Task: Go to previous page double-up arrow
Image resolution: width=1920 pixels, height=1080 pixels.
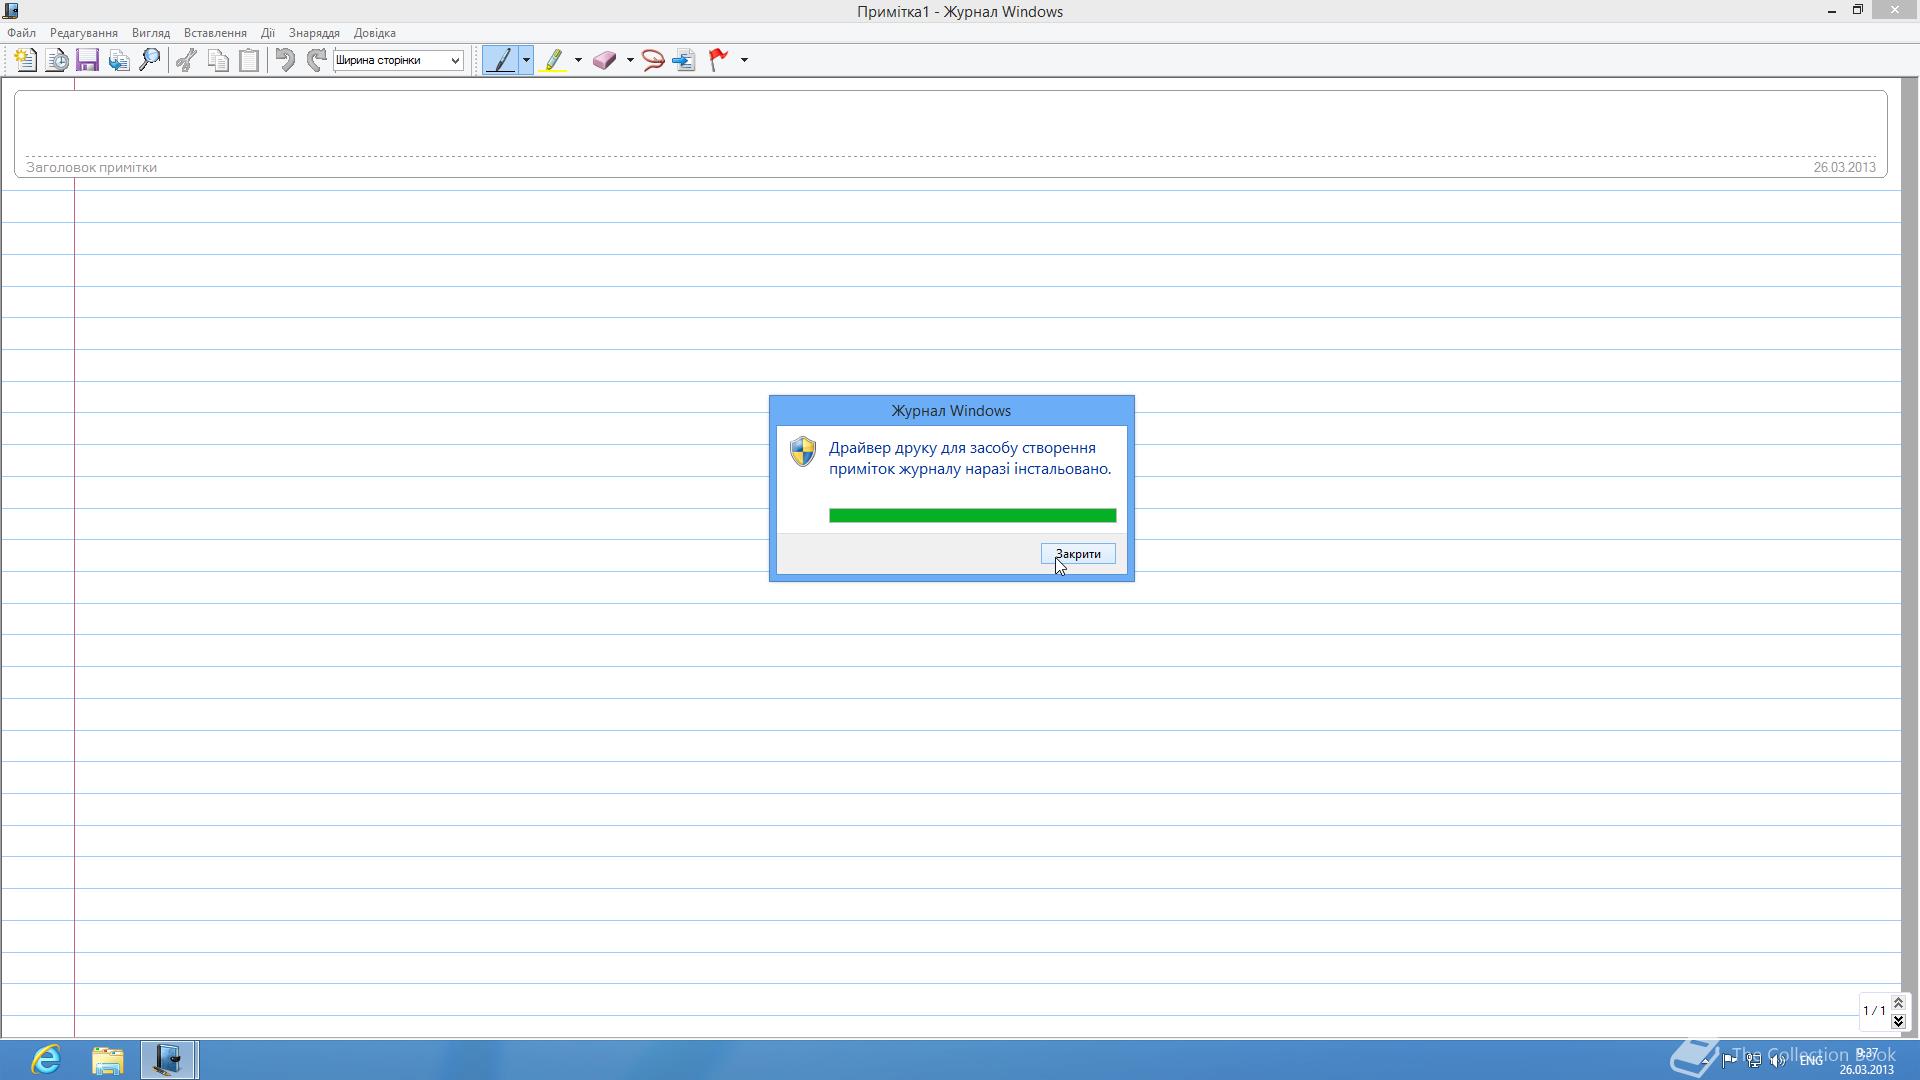Action: 1898,1003
